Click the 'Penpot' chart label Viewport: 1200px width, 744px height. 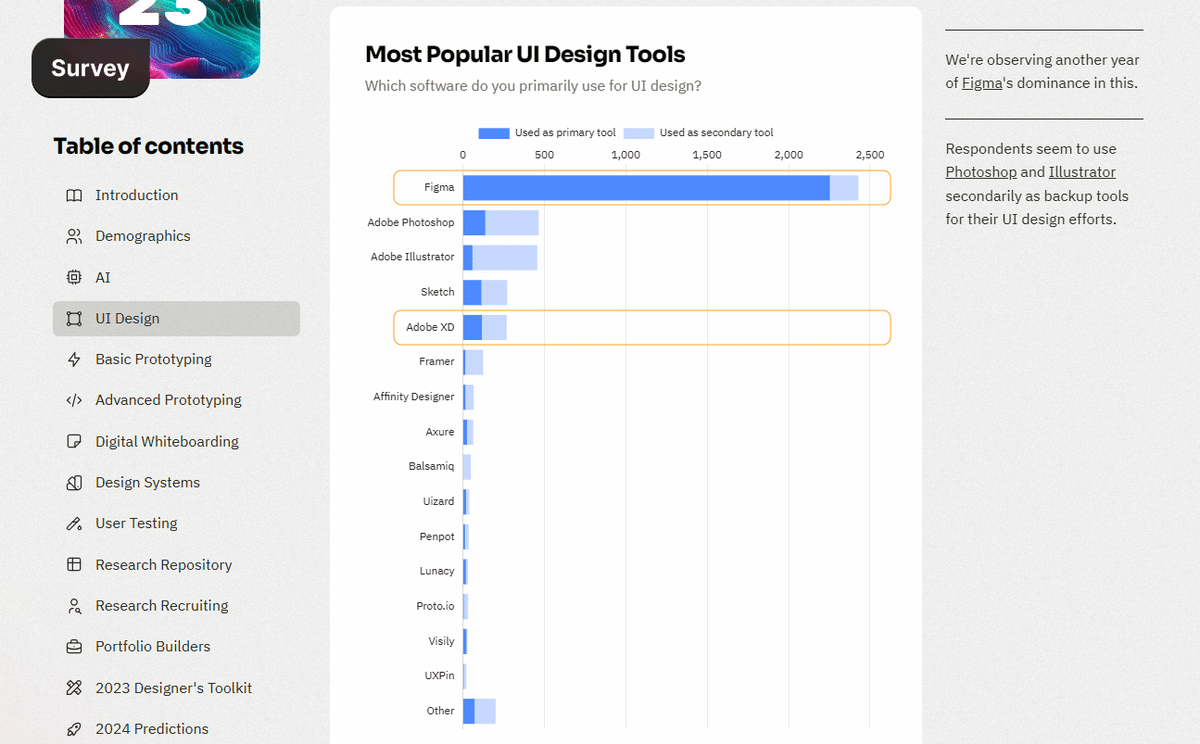(x=437, y=537)
